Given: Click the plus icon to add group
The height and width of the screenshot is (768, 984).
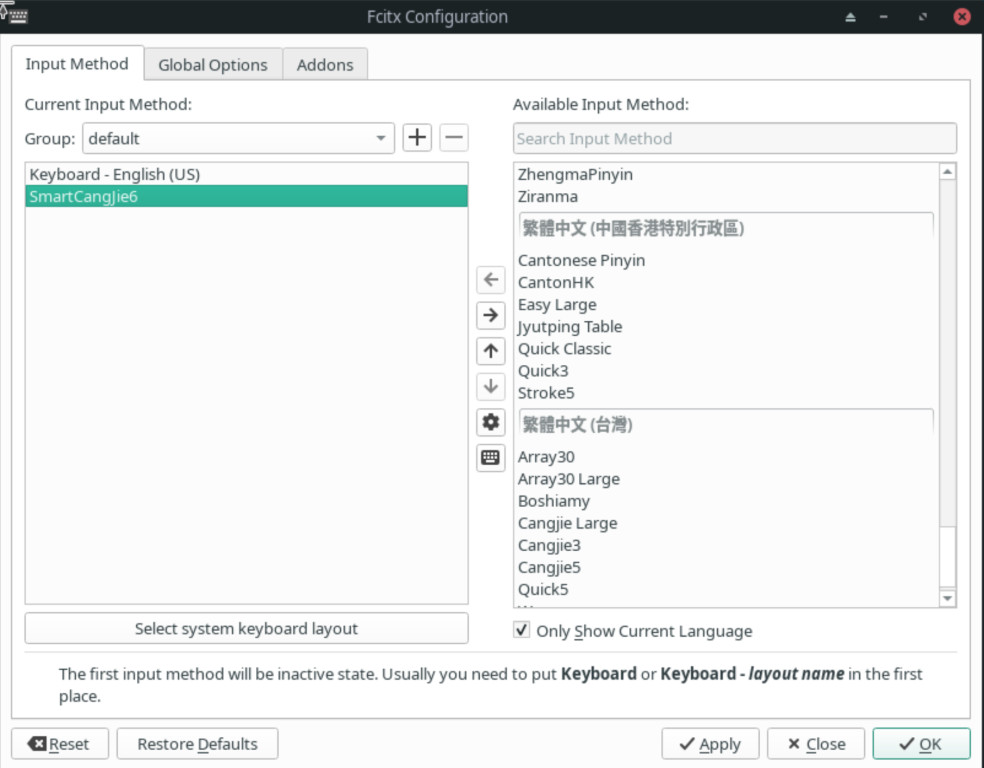Looking at the screenshot, I should tap(417, 138).
